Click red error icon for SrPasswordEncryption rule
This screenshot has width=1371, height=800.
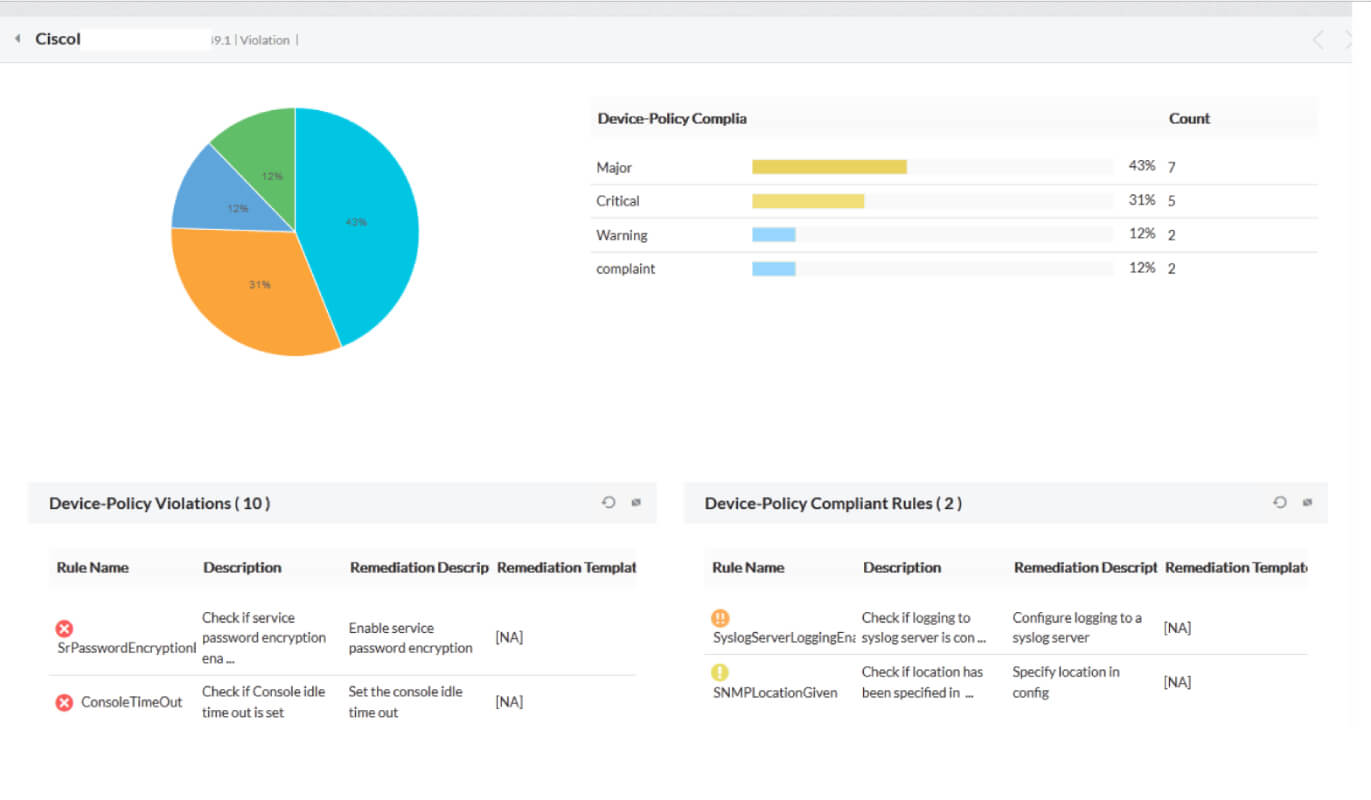(64, 628)
